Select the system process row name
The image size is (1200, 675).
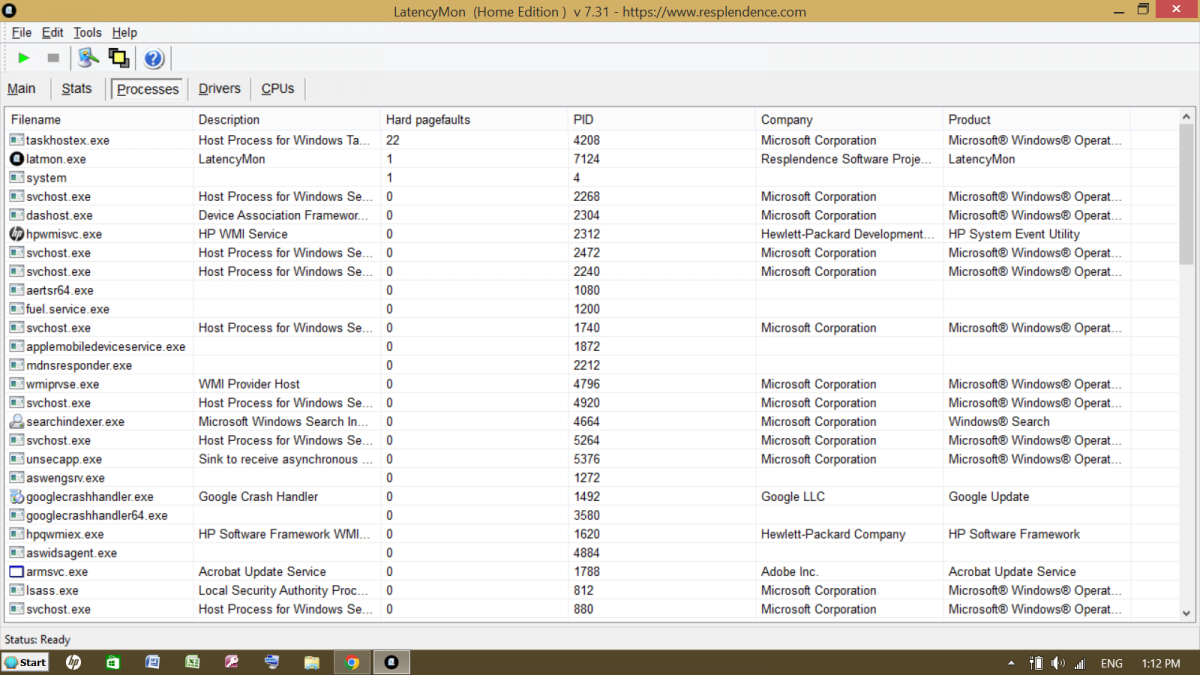[47, 178]
